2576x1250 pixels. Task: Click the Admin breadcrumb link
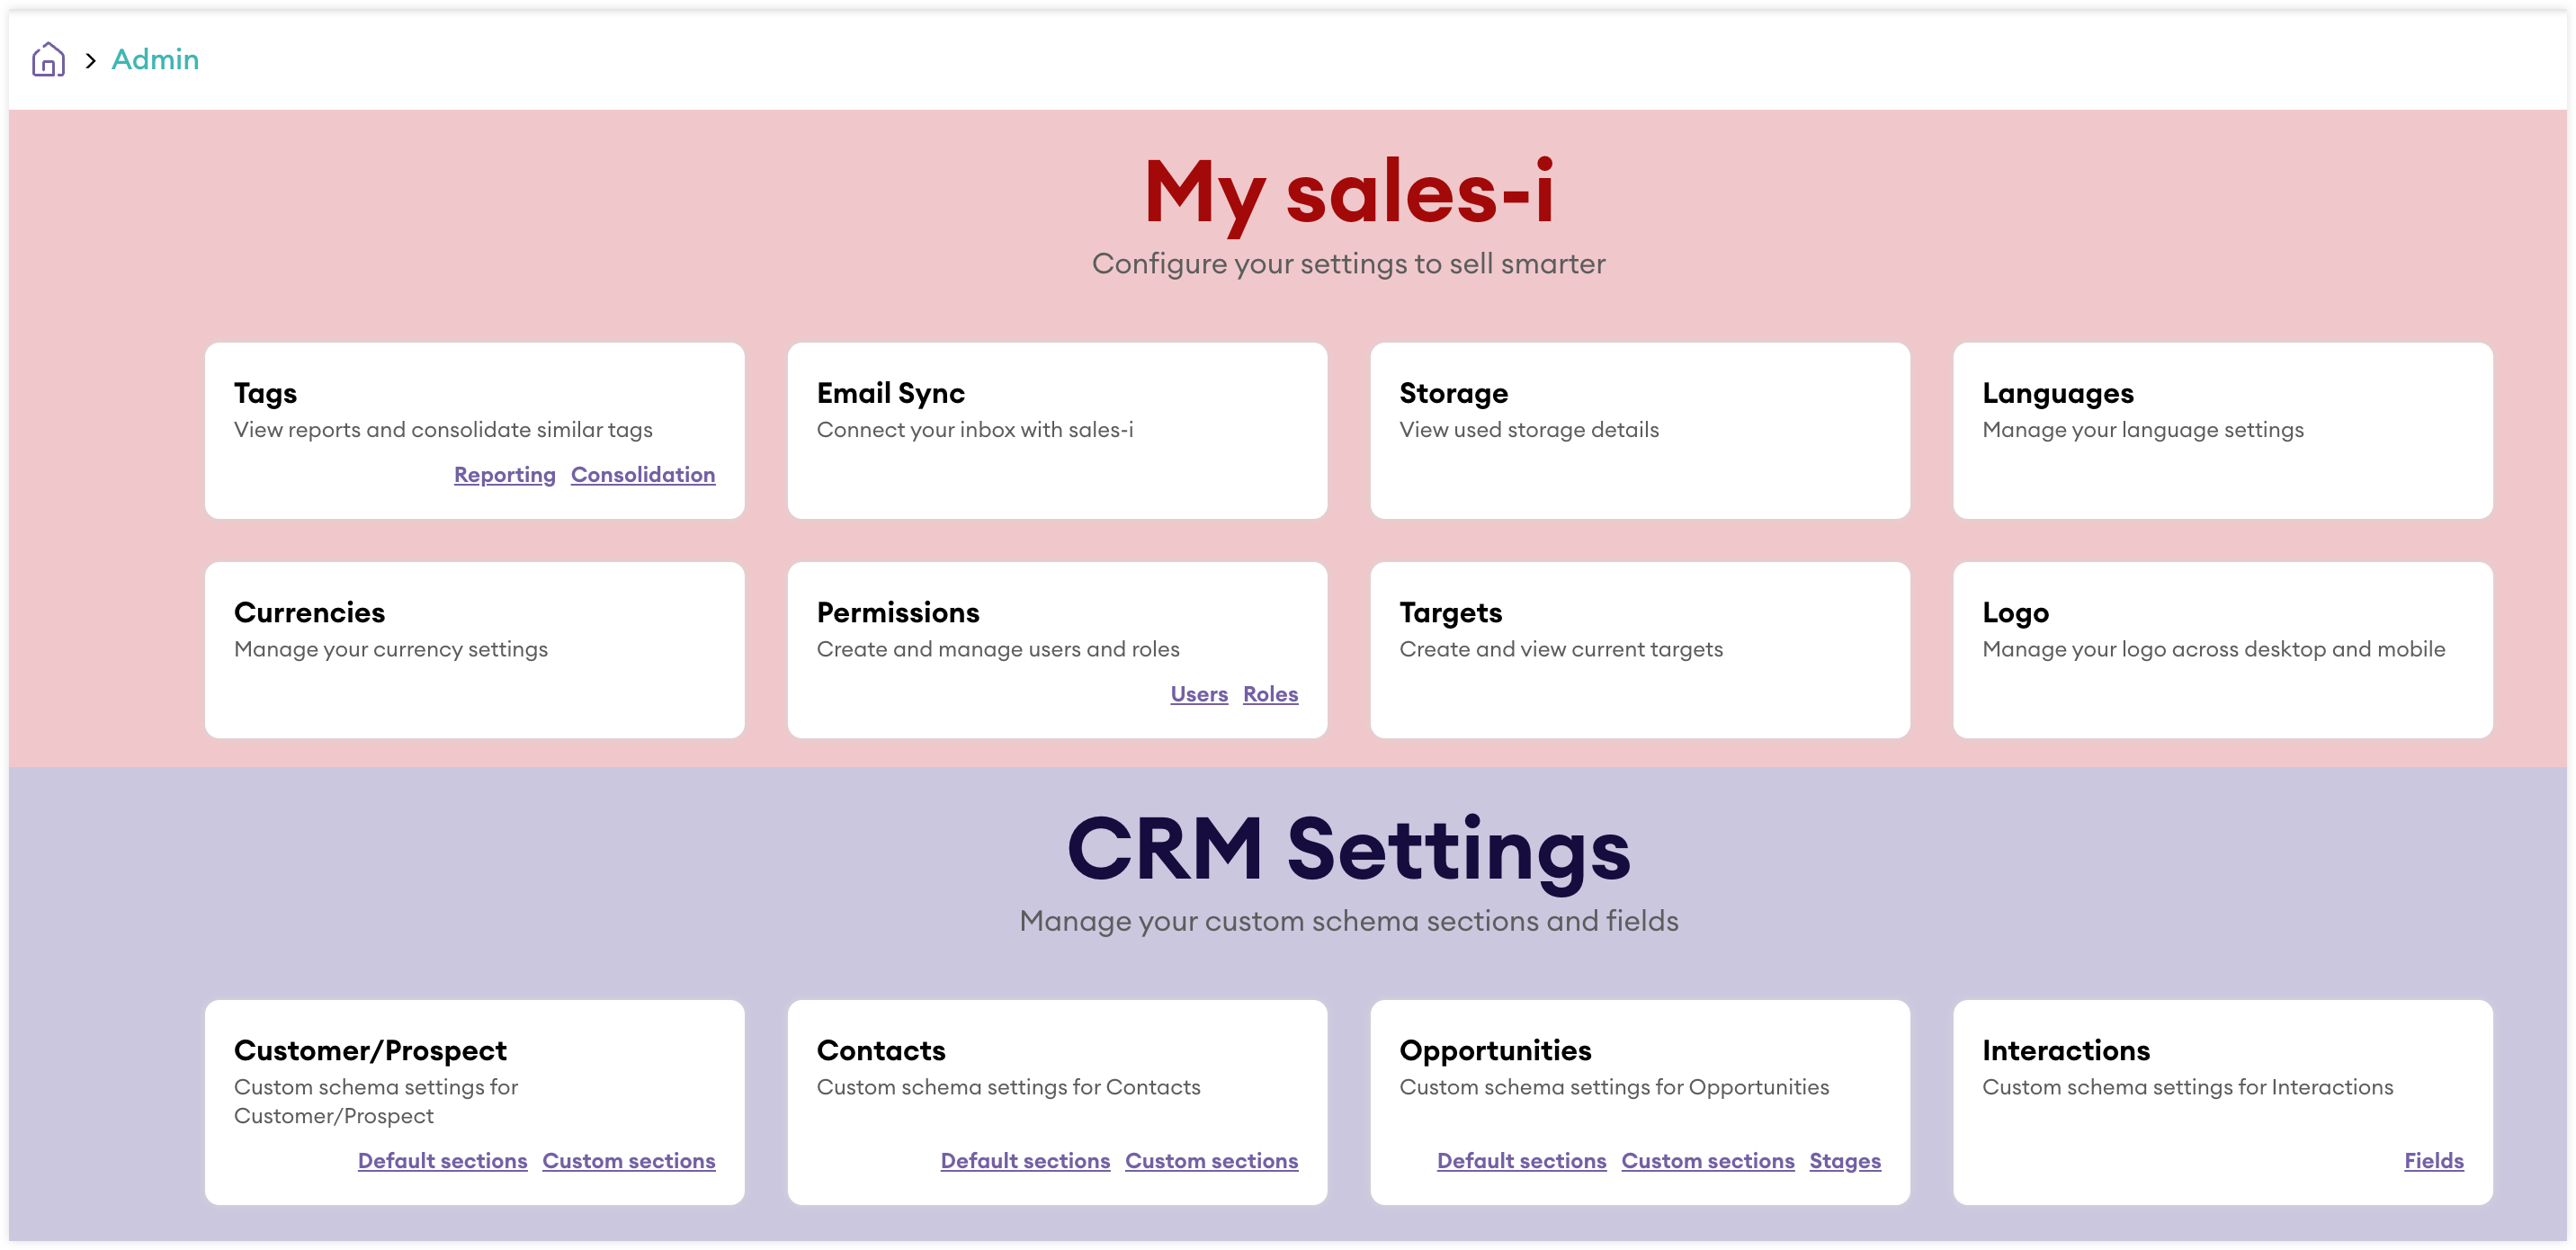pos(155,60)
